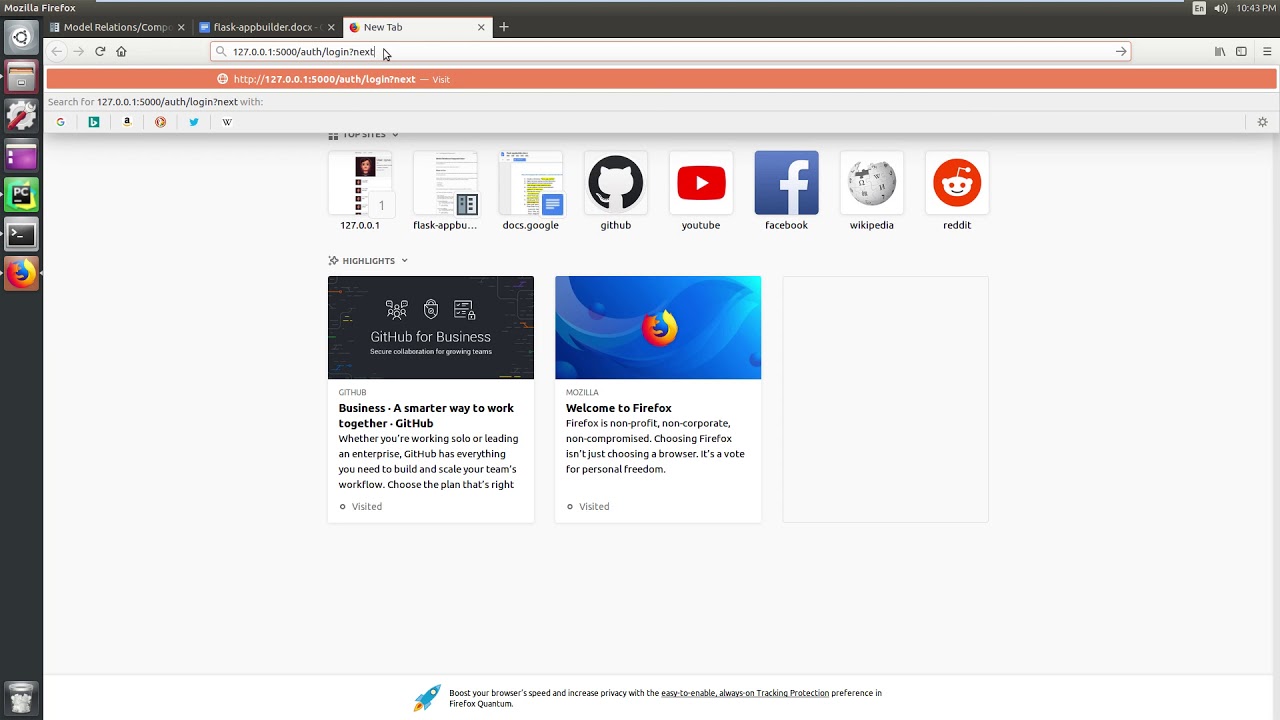Search with Twitter one-off engine
Viewport: 1280px width, 720px height.
point(194,122)
